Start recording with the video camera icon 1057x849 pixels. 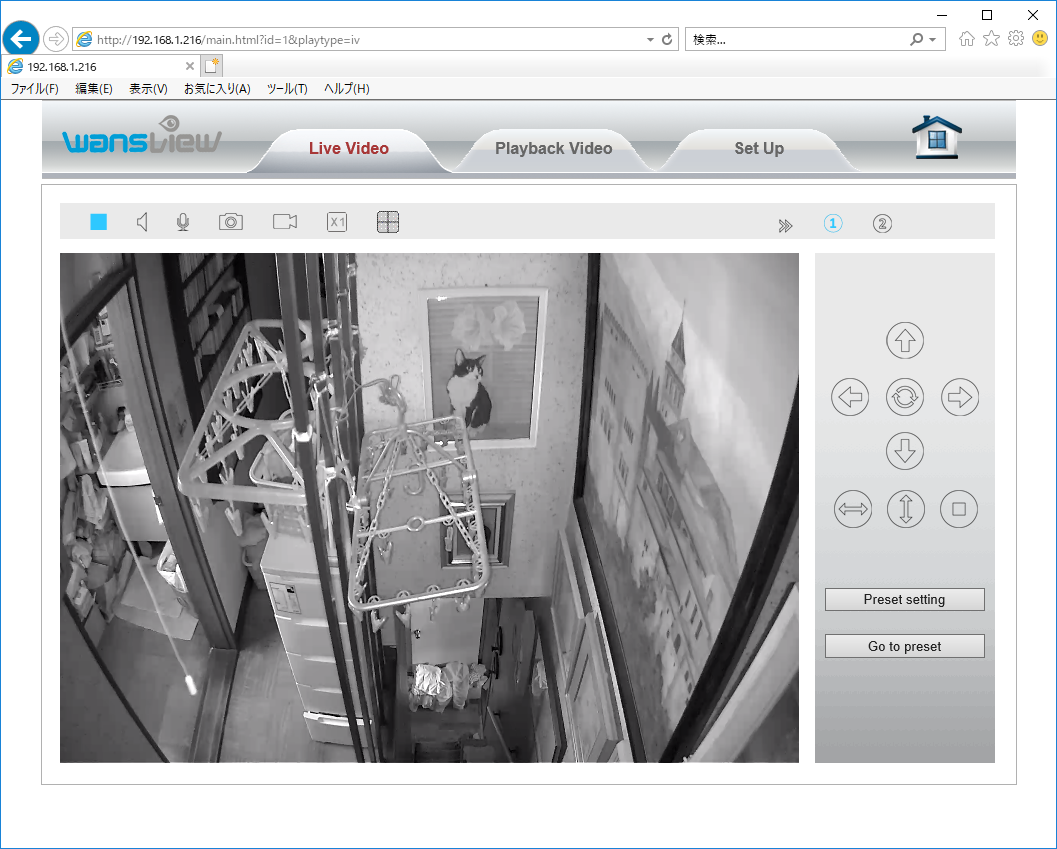coord(285,222)
